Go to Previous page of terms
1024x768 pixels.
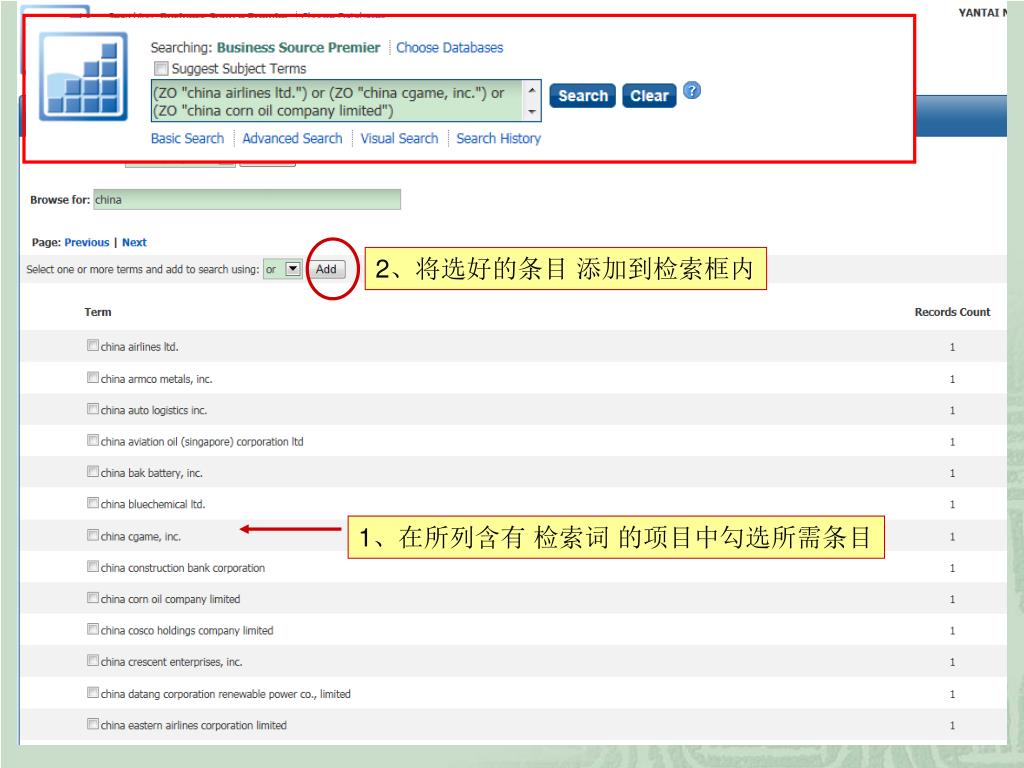pos(87,242)
